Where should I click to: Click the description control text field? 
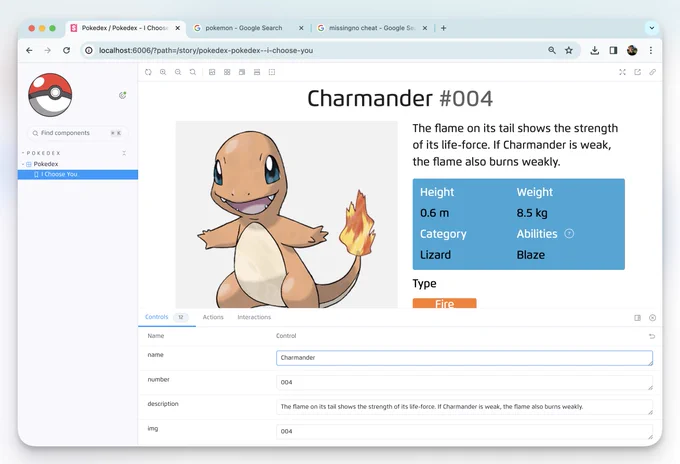point(464,407)
